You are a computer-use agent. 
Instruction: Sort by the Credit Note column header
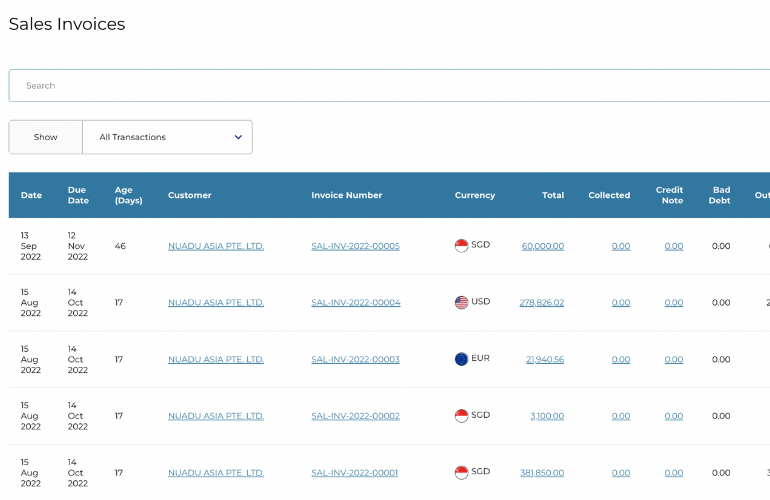coord(670,195)
